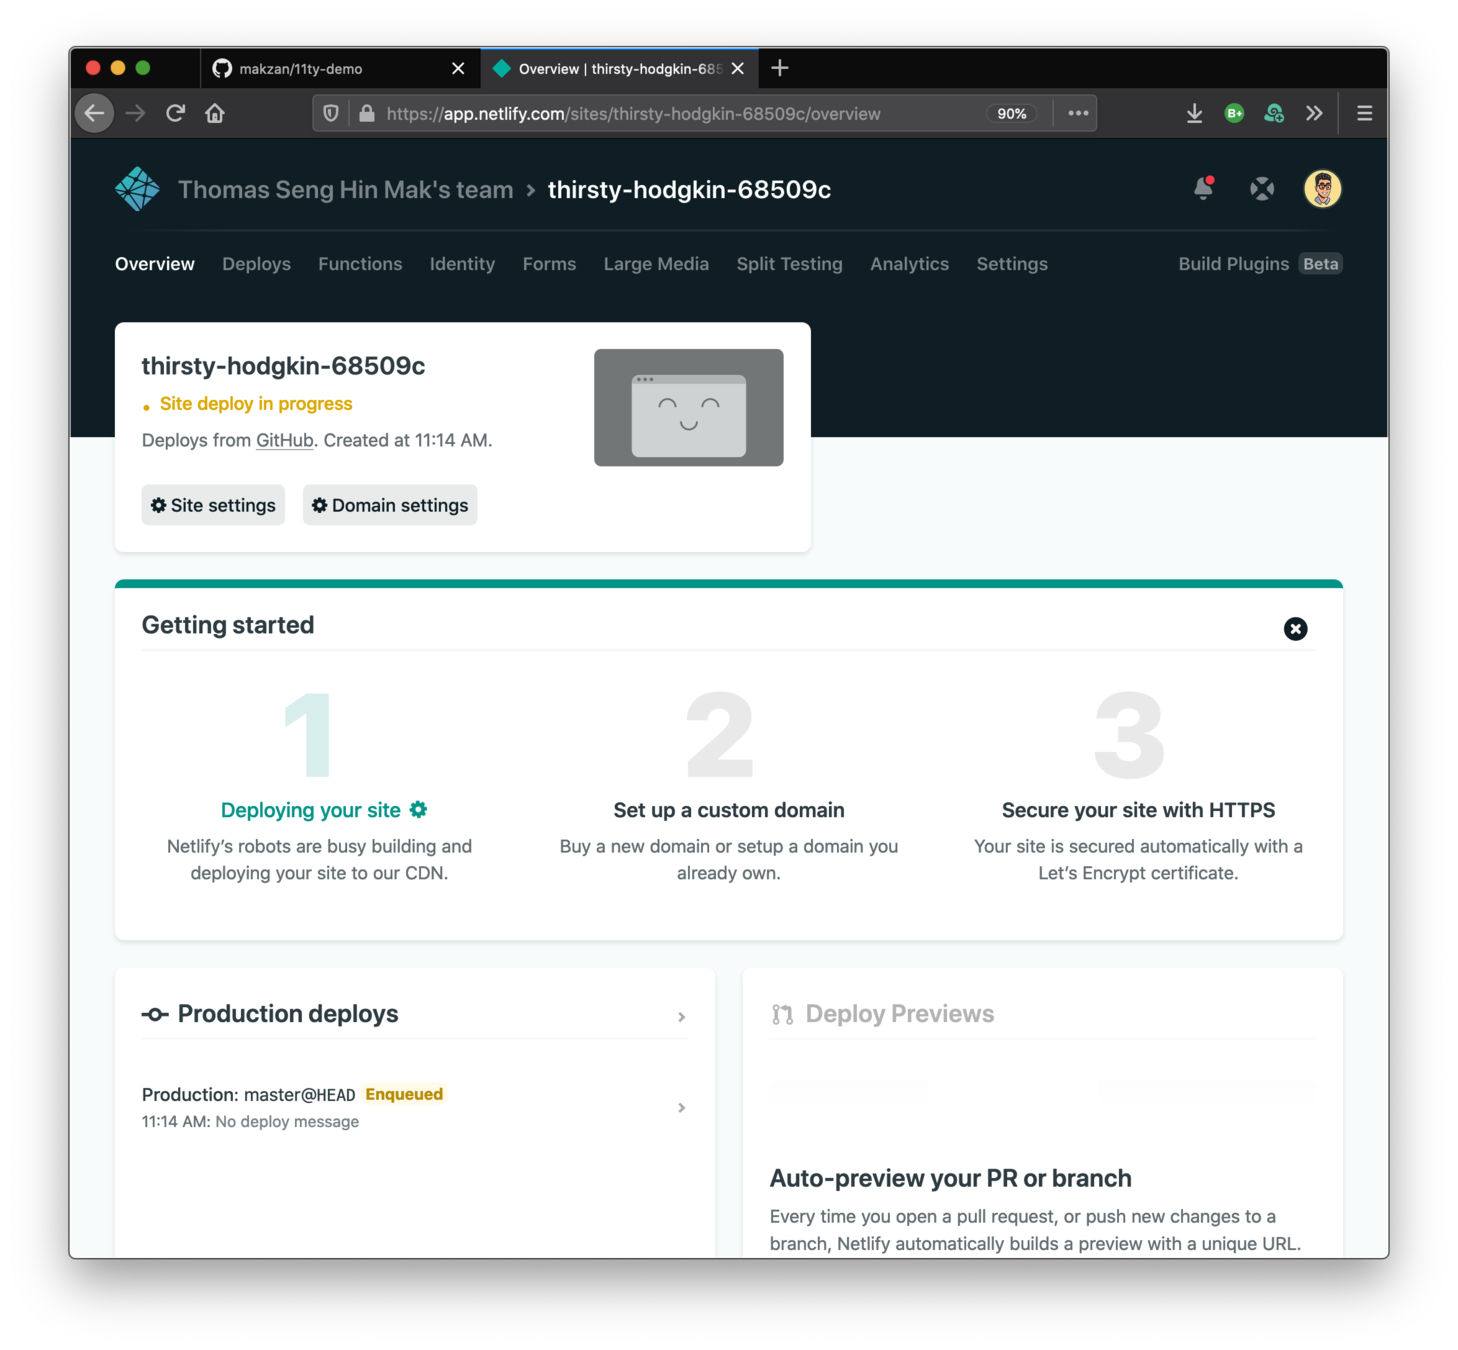The width and height of the screenshot is (1458, 1350).
Task: Open Large Media settings
Action: coord(656,264)
